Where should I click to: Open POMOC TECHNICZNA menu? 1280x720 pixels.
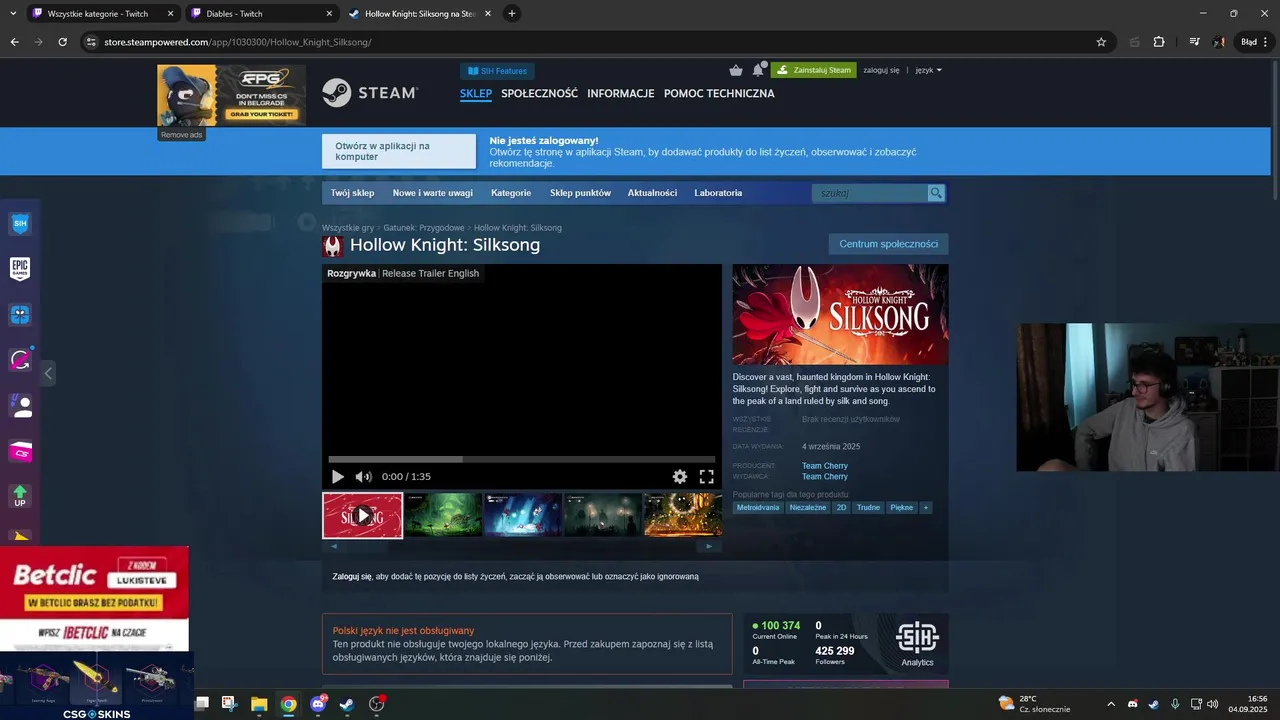pos(719,93)
